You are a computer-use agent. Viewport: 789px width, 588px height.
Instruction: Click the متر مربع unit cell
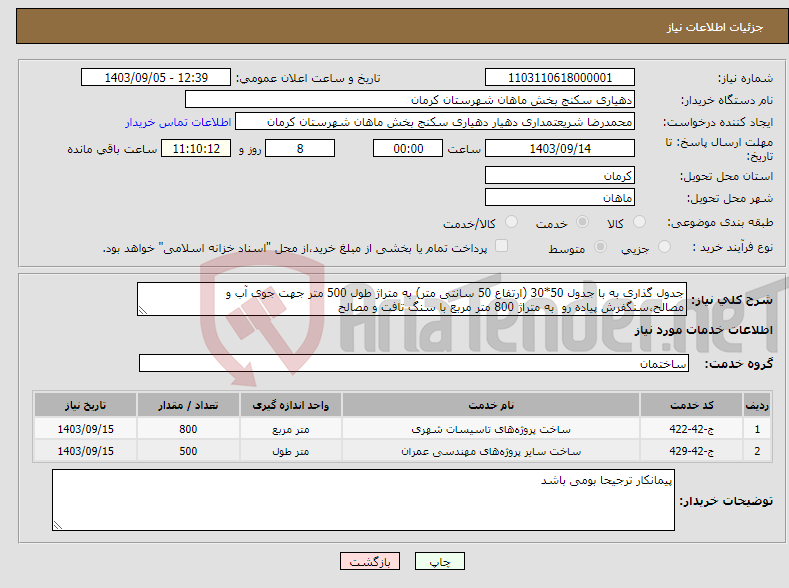coord(291,429)
